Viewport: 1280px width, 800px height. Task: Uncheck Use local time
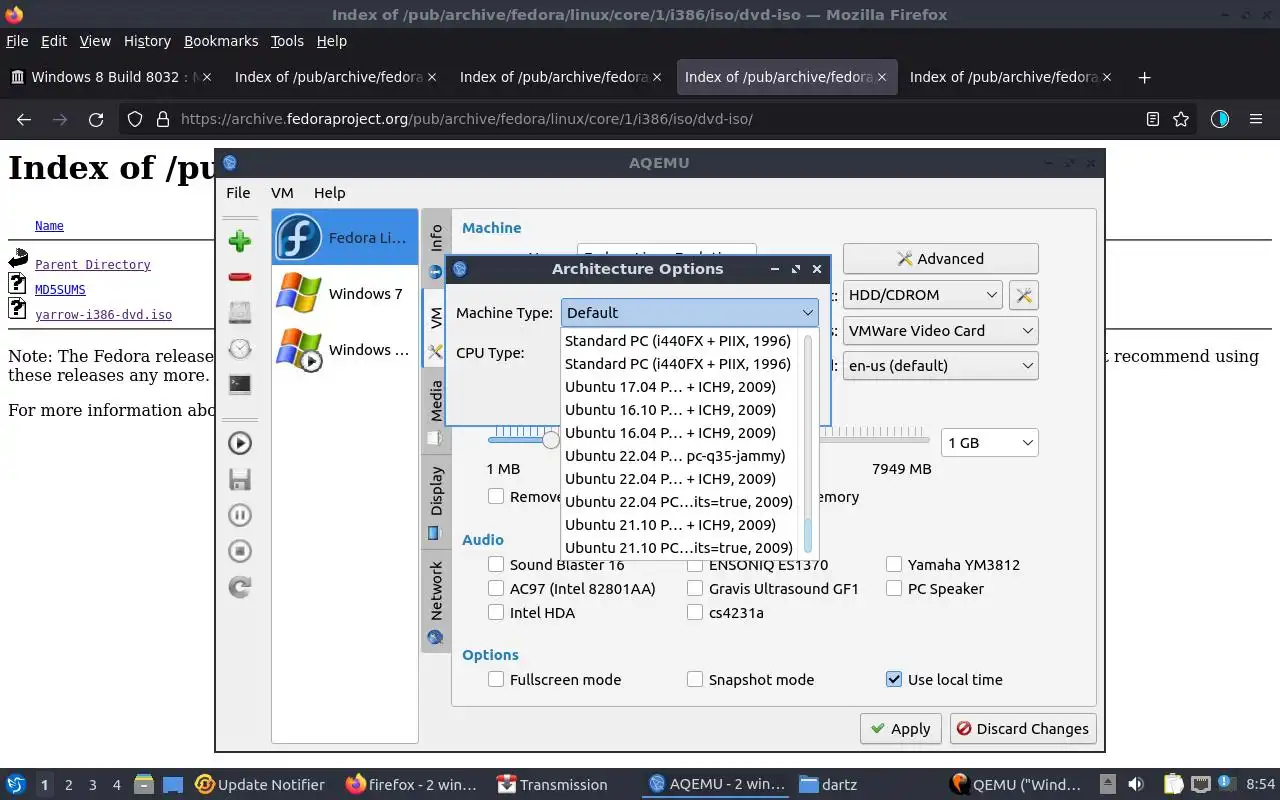(894, 679)
